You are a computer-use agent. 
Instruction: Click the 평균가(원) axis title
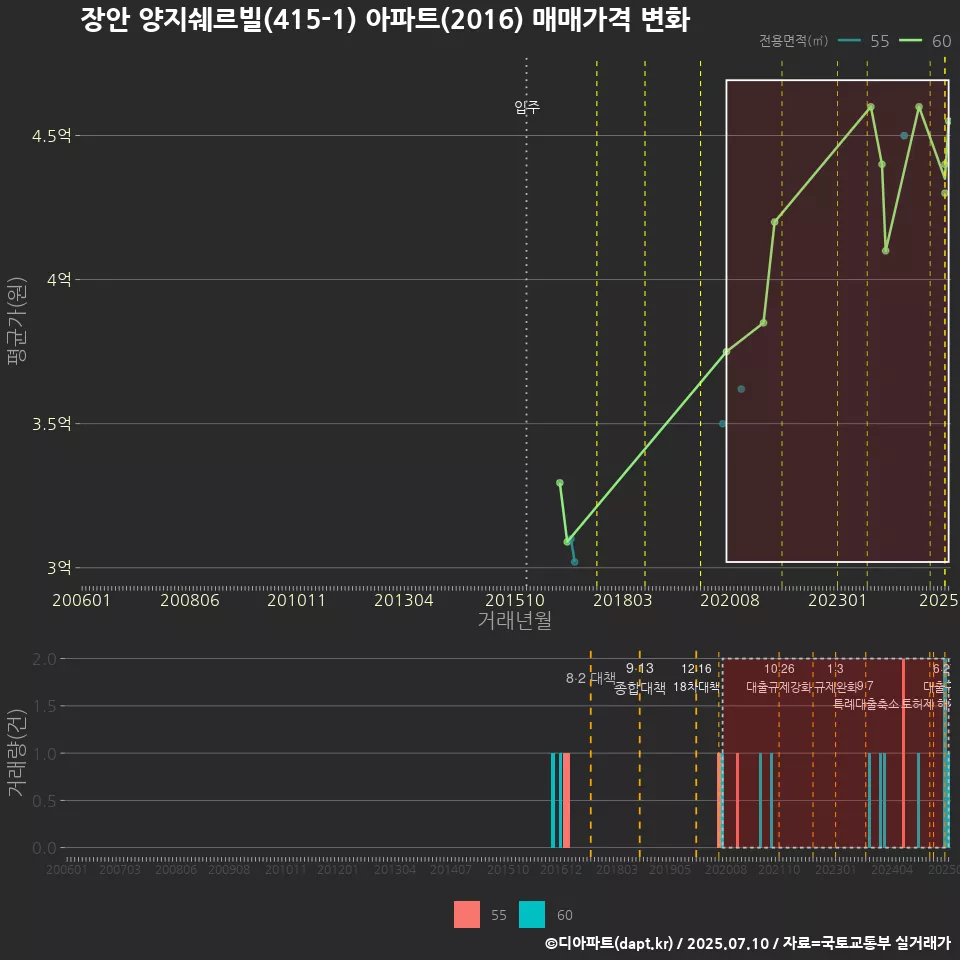[17, 321]
